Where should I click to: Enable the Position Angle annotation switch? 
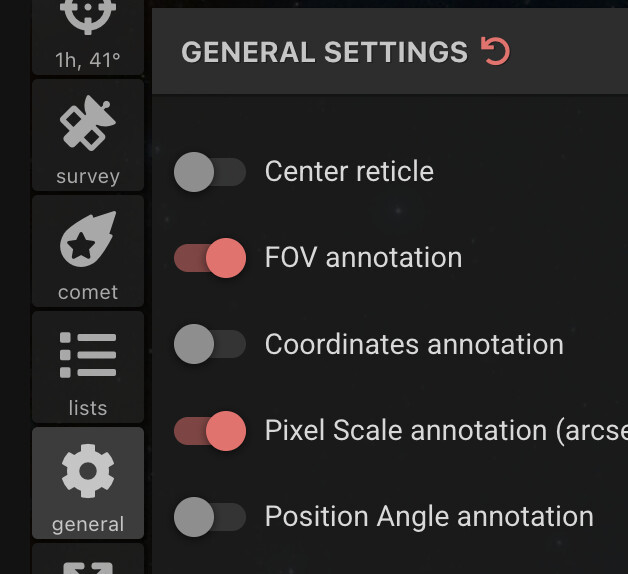[x=210, y=517]
